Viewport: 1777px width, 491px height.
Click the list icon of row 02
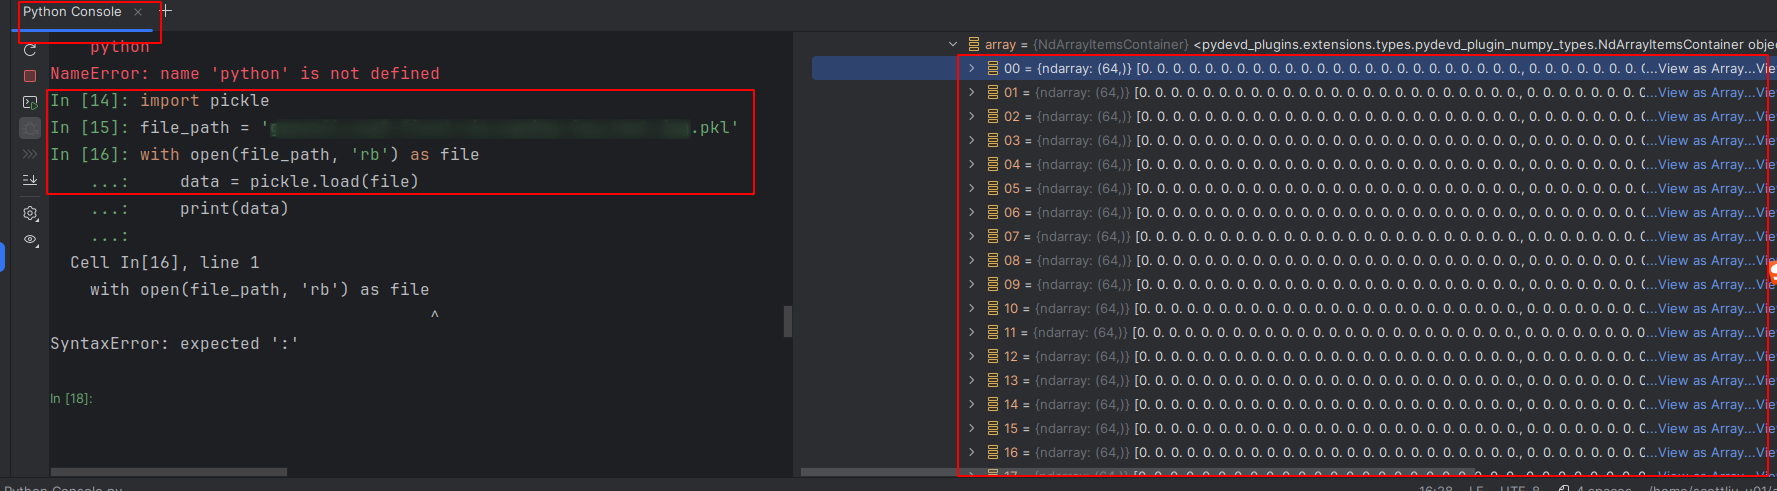click(992, 116)
